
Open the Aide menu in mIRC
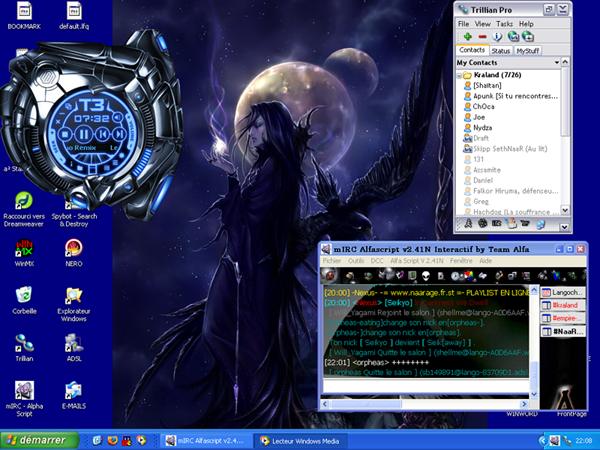pyautogui.click(x=486, y=261)
